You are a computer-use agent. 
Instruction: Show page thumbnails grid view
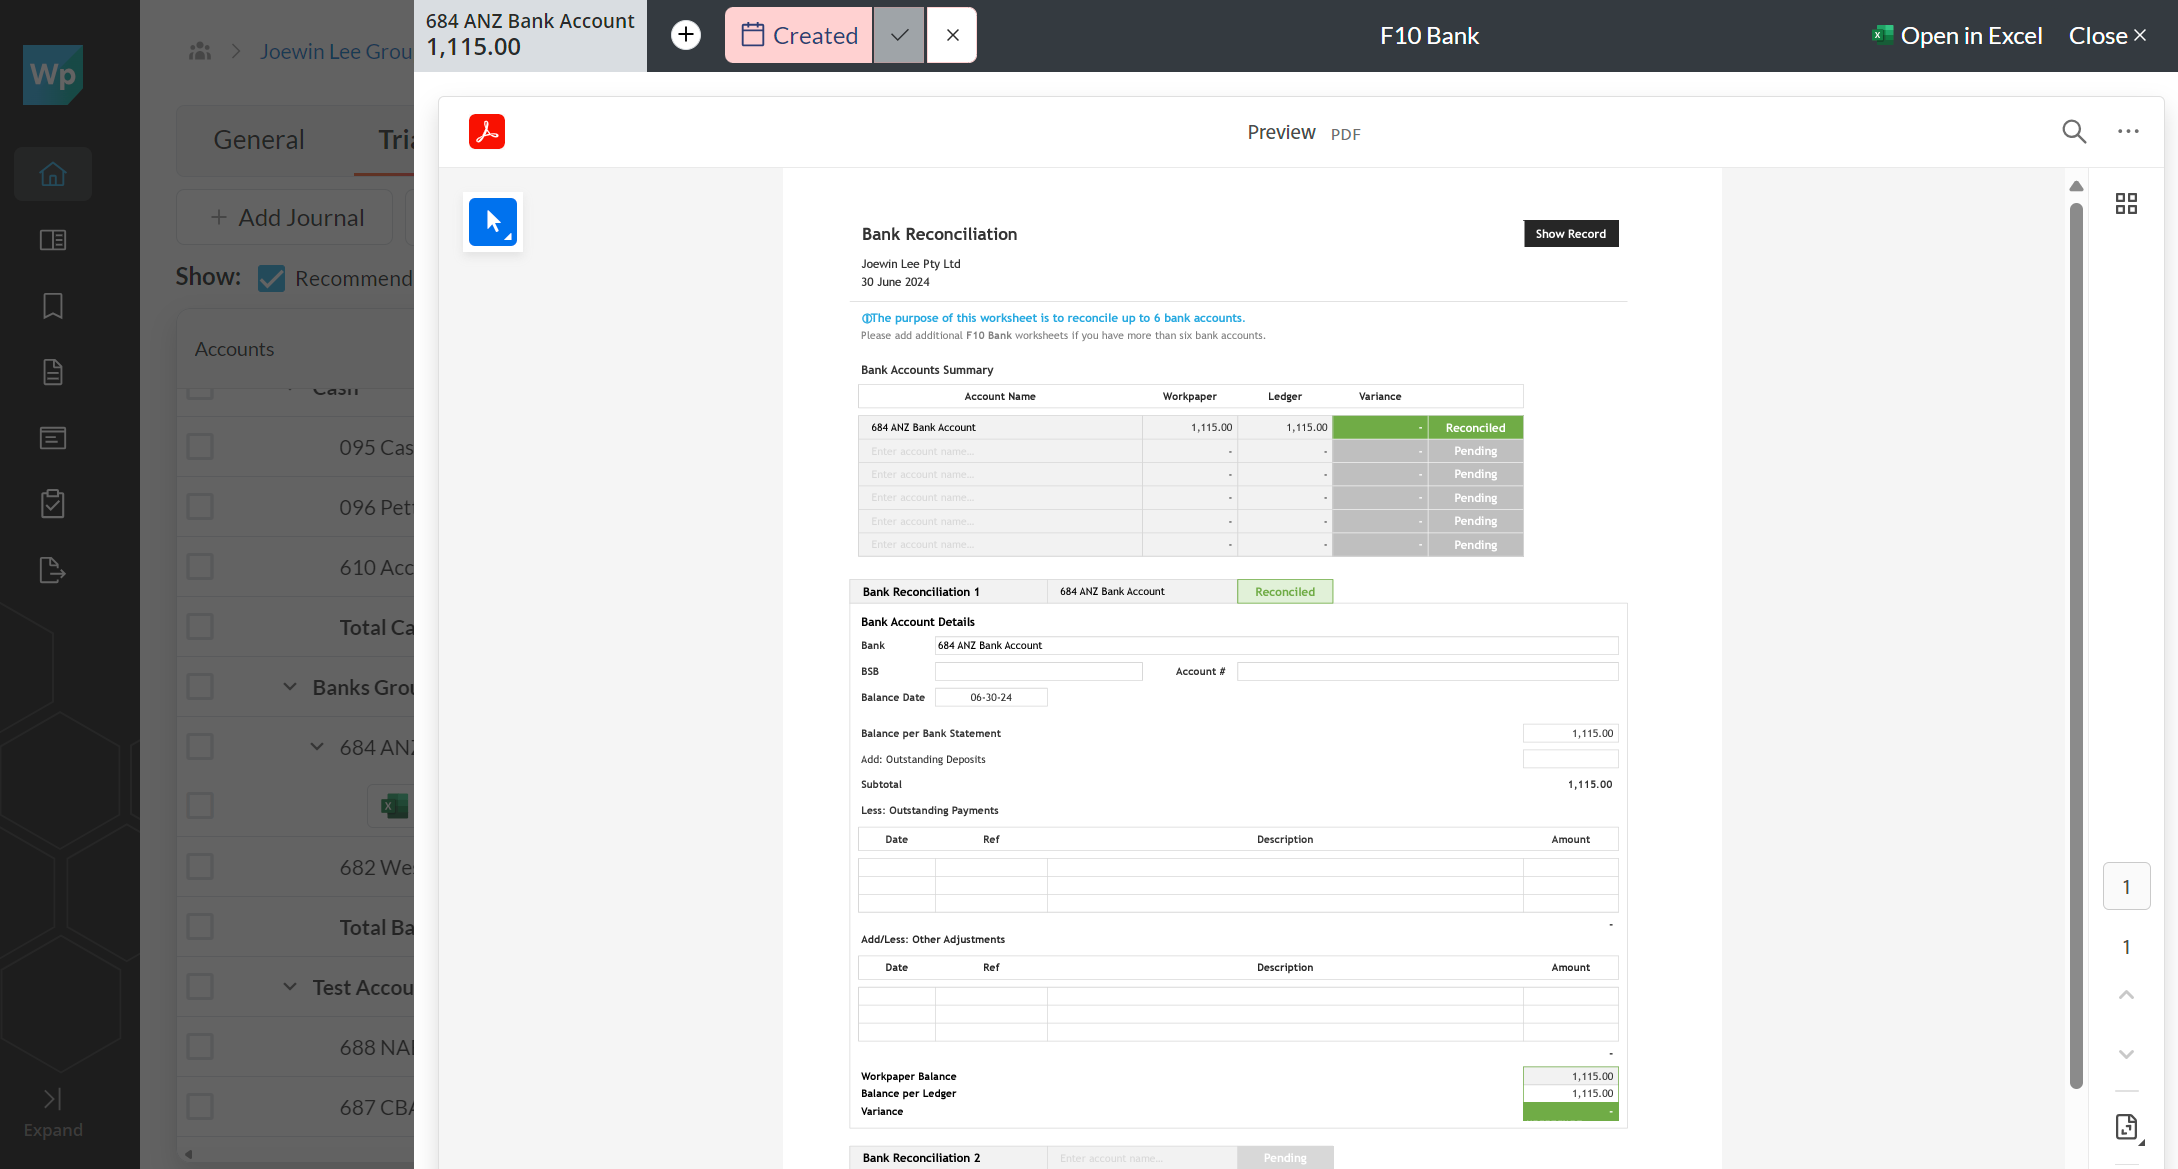[2126, 204]
